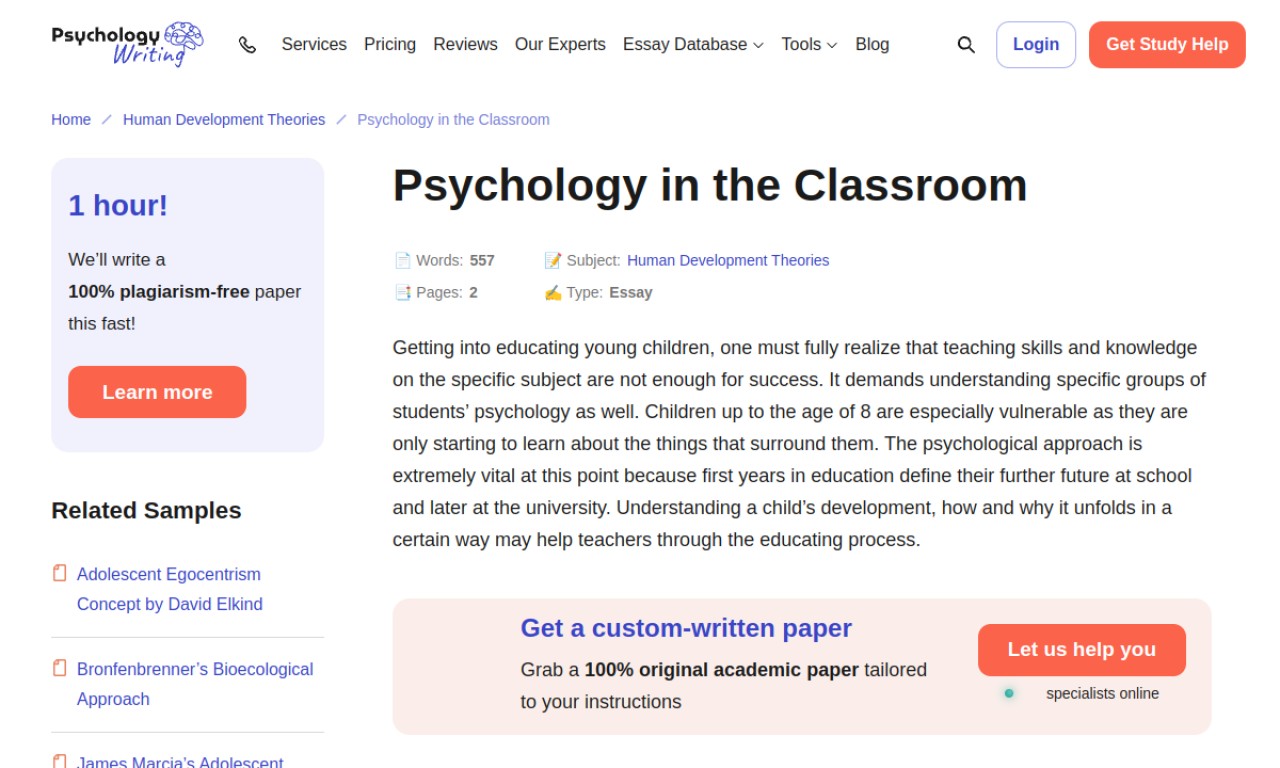Click document icon beside Adolescent Egocentrism
Image resolution: width=1280 pixels, height=768 pixels.
60,573
